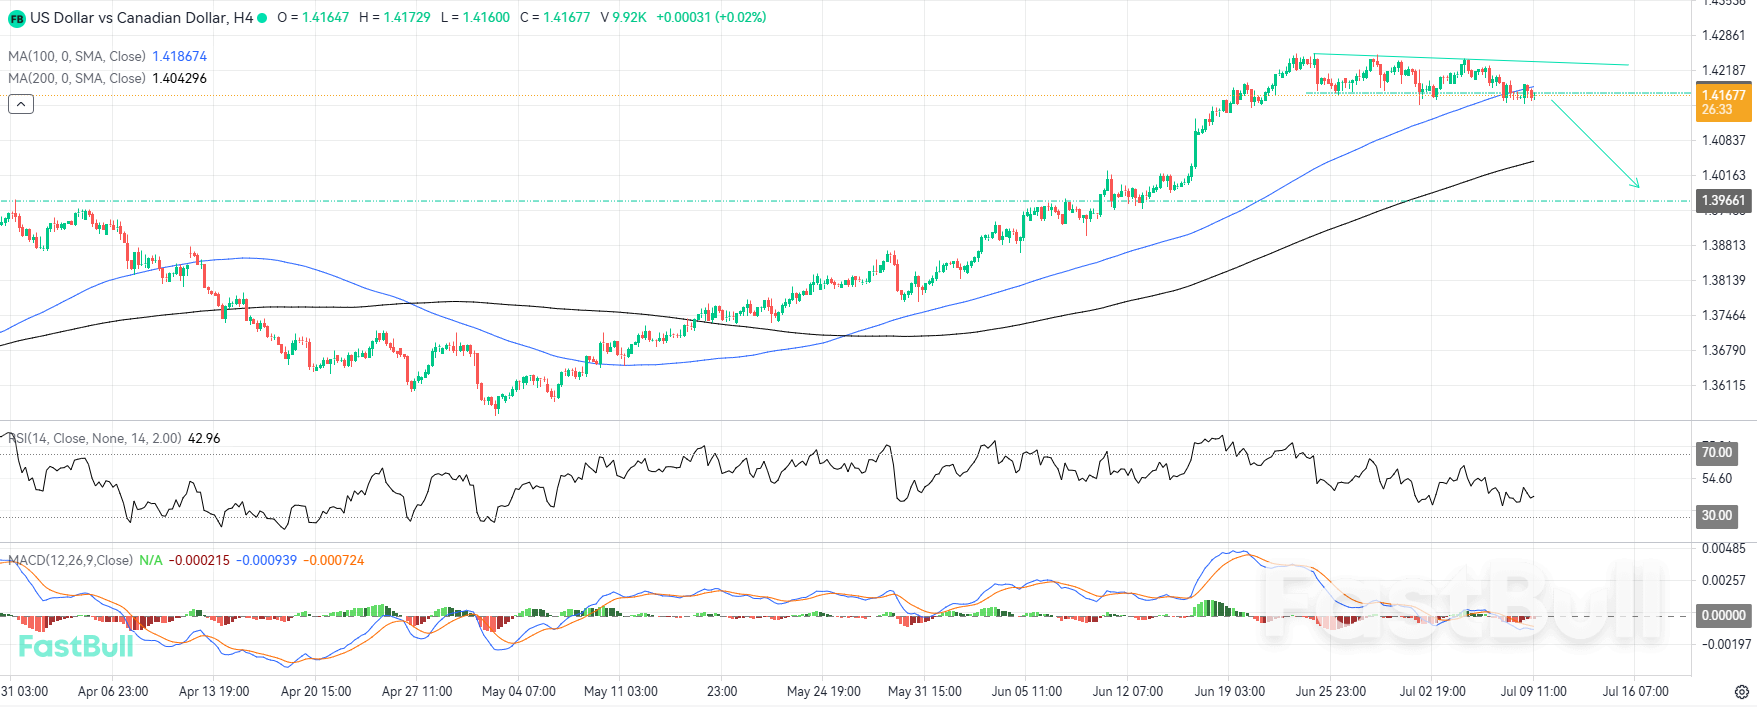Click the 1.40163 price axis label
The height and width of the screenshot is (707, 1757).
pyautogui.click(x=1724, y=175)
